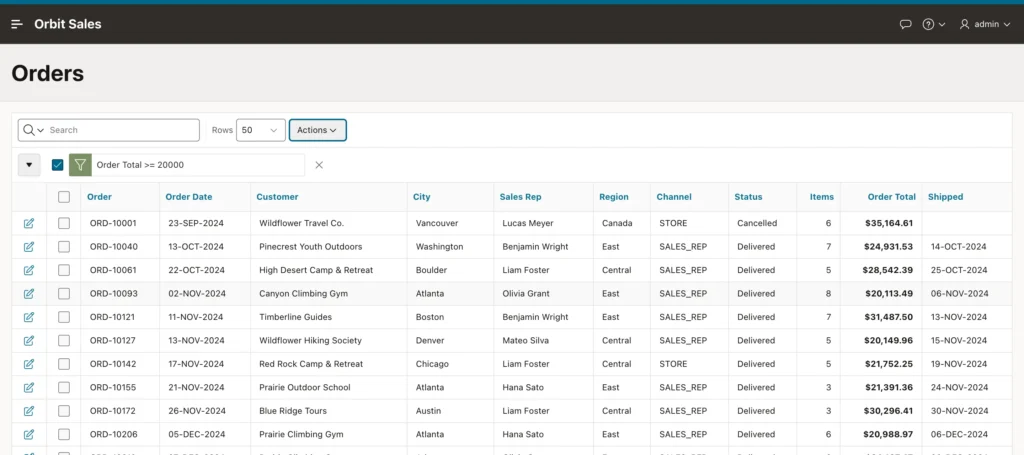Select the ORD-10061 row checkbox
Screen dimensions: 1024x455
point(63,270)
